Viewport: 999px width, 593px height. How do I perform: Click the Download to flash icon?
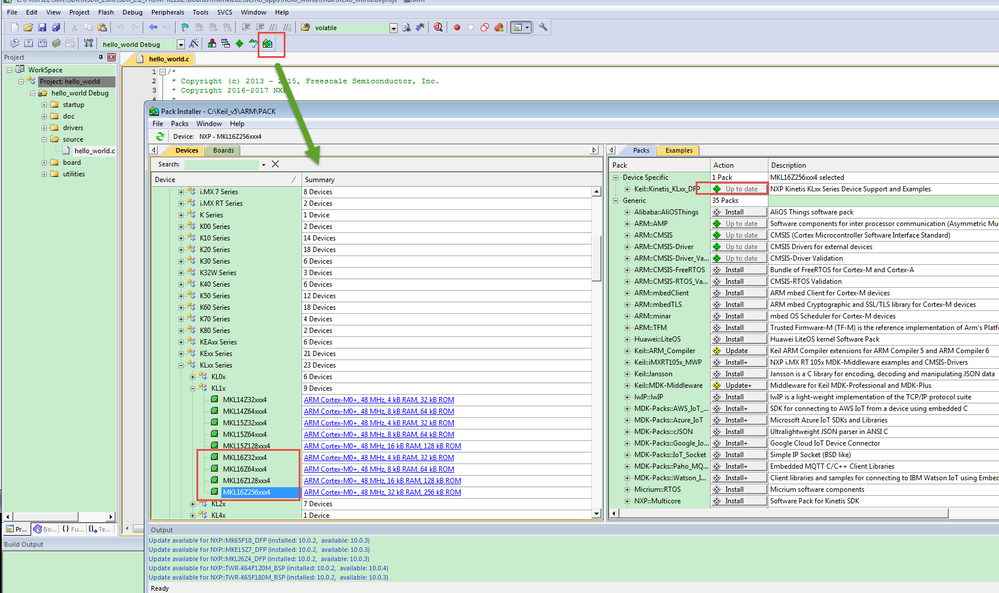[x=89, y=43]
